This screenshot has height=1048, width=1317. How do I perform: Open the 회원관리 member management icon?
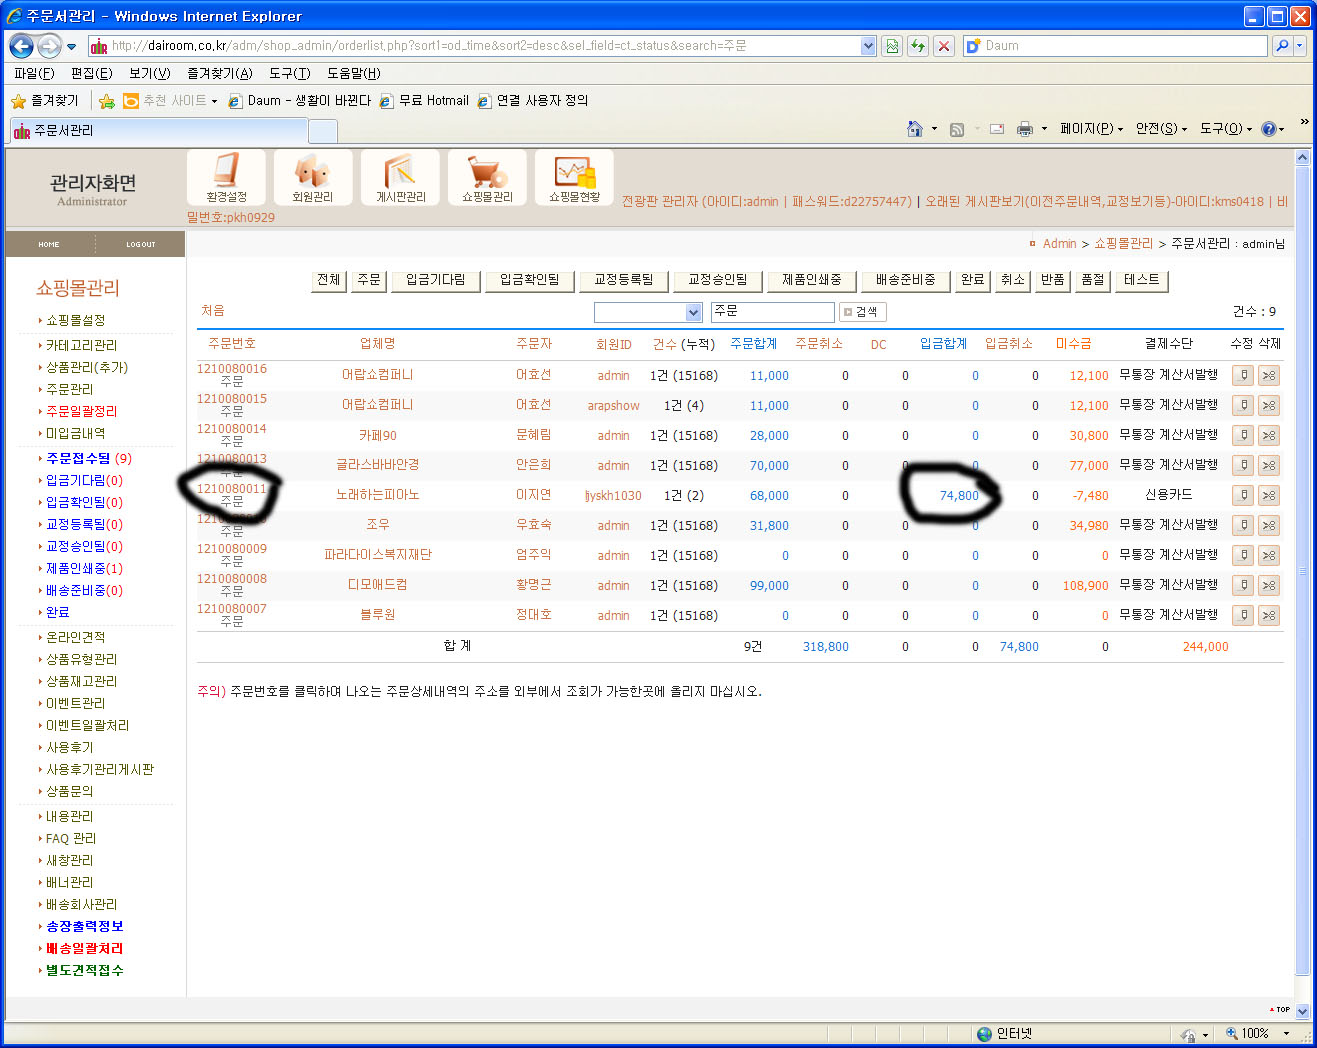pyautogui.click(x=313, y=177)
